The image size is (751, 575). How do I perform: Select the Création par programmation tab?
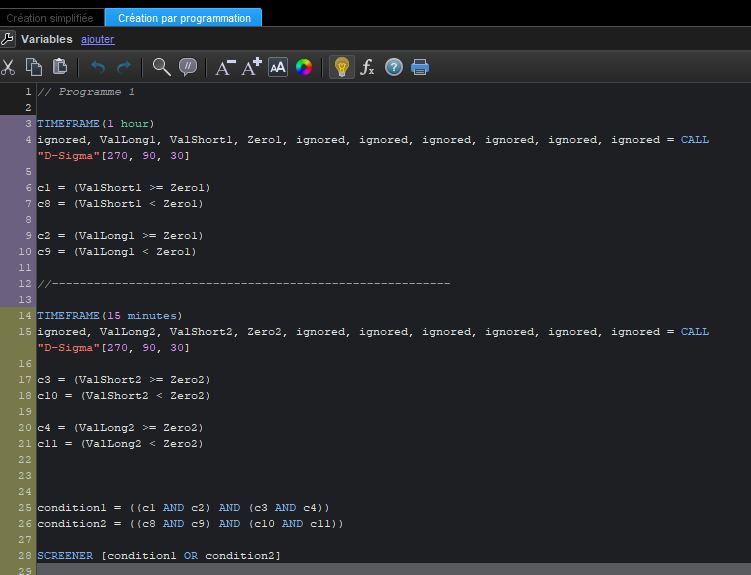click(x=184, y=18)
